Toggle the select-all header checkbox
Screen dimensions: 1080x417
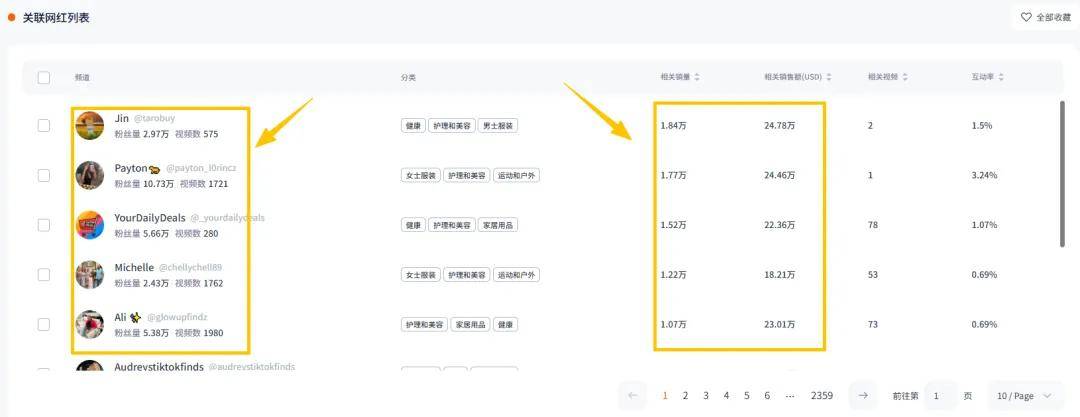click(44, 77)
